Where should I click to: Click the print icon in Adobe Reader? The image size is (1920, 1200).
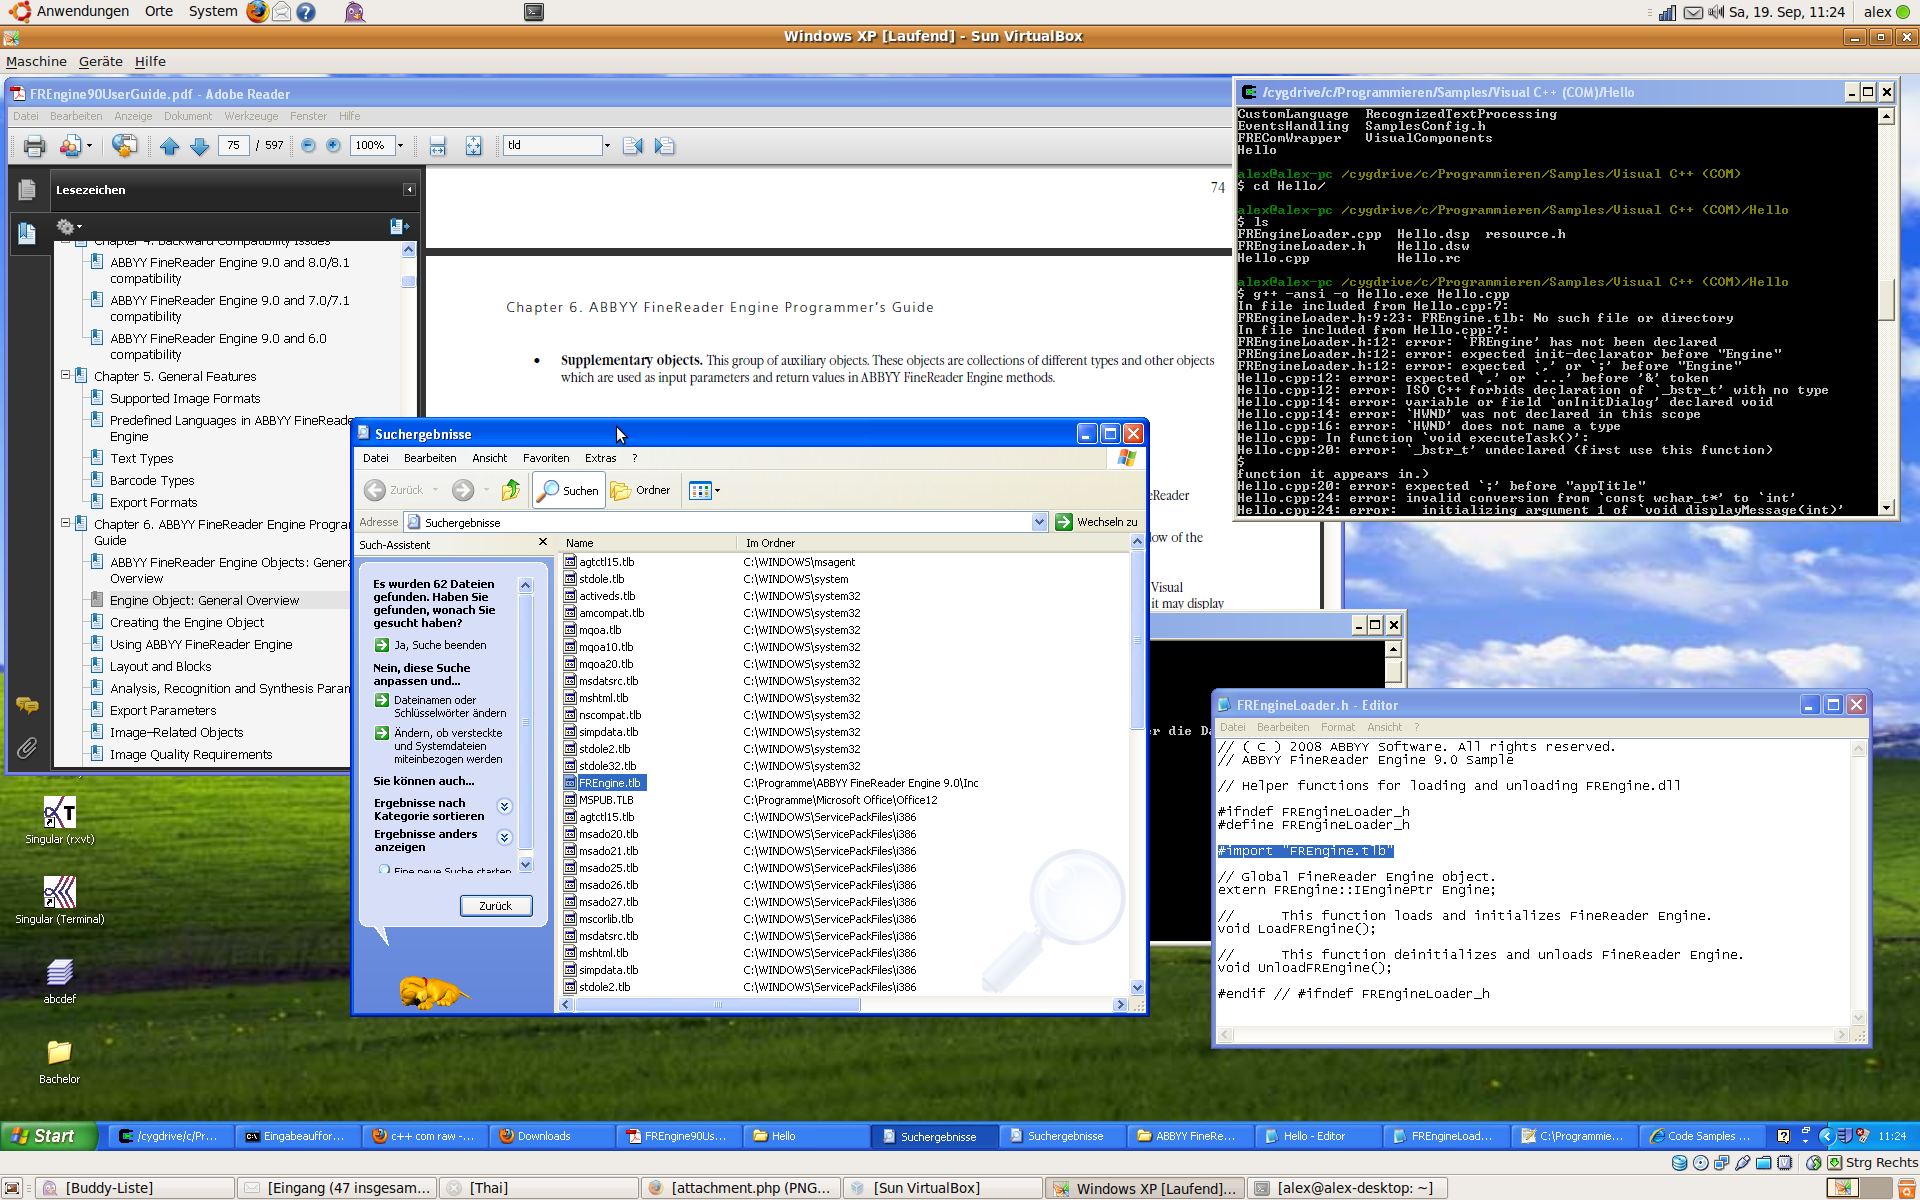[x=34, y=146]
